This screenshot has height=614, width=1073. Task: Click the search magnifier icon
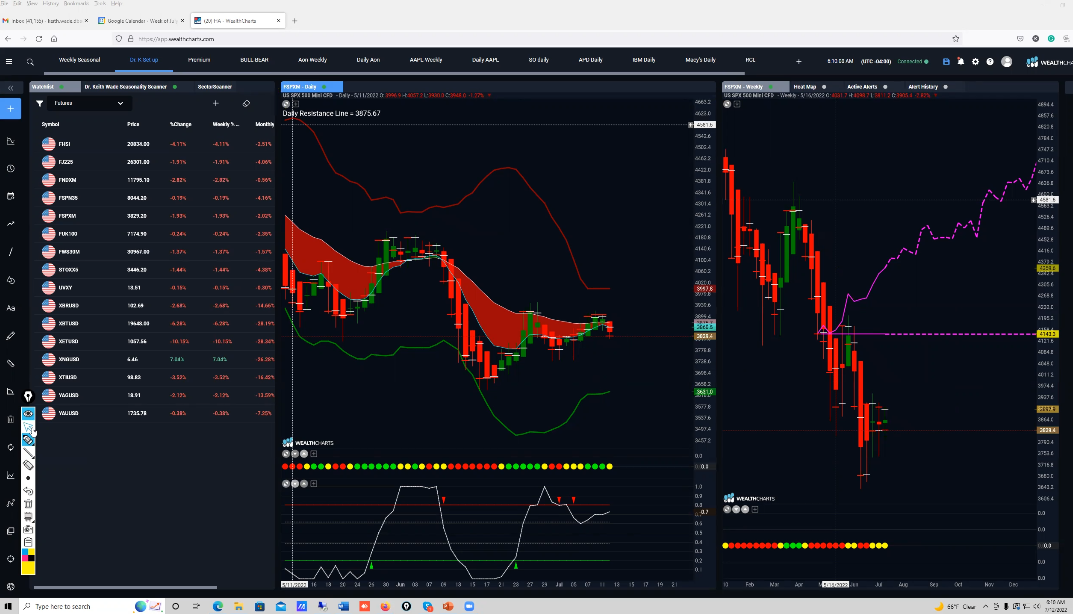coord(30,62)
